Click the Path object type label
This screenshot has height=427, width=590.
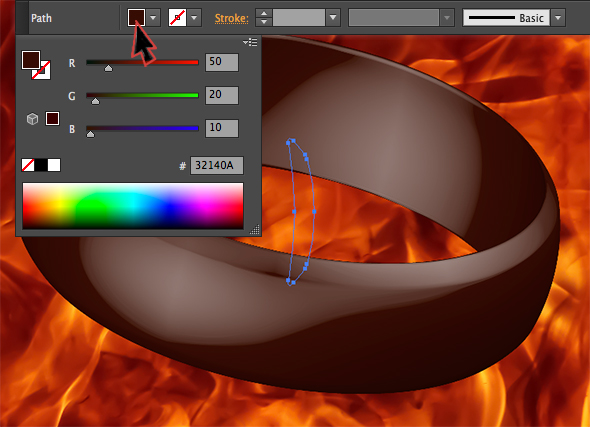[x=41, y=18]
